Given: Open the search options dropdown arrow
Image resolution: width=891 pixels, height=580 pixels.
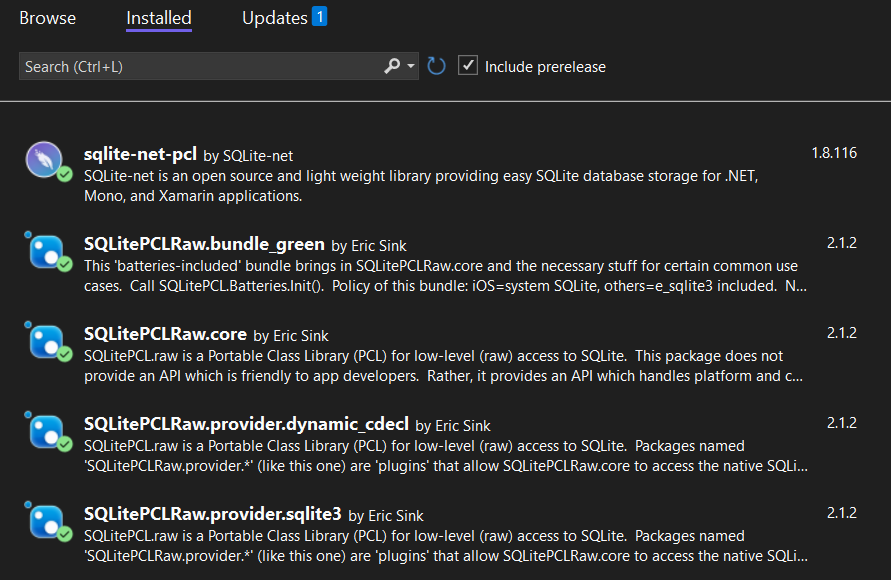Looking at the screenshot, I should (x=411, y=66).
